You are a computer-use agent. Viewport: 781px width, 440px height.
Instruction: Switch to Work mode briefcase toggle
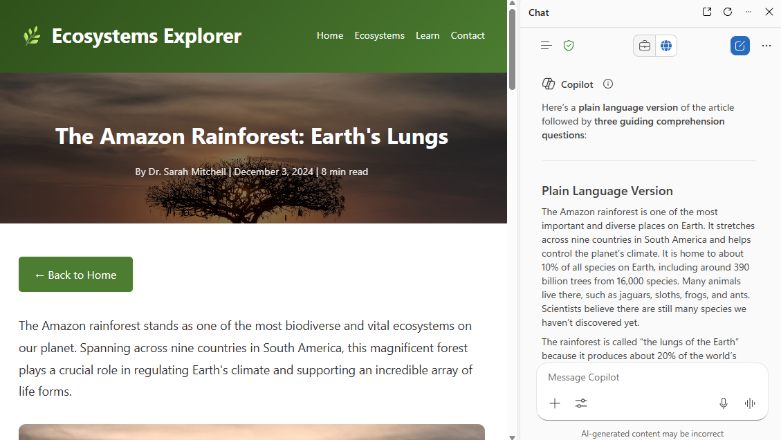[645, 46]
